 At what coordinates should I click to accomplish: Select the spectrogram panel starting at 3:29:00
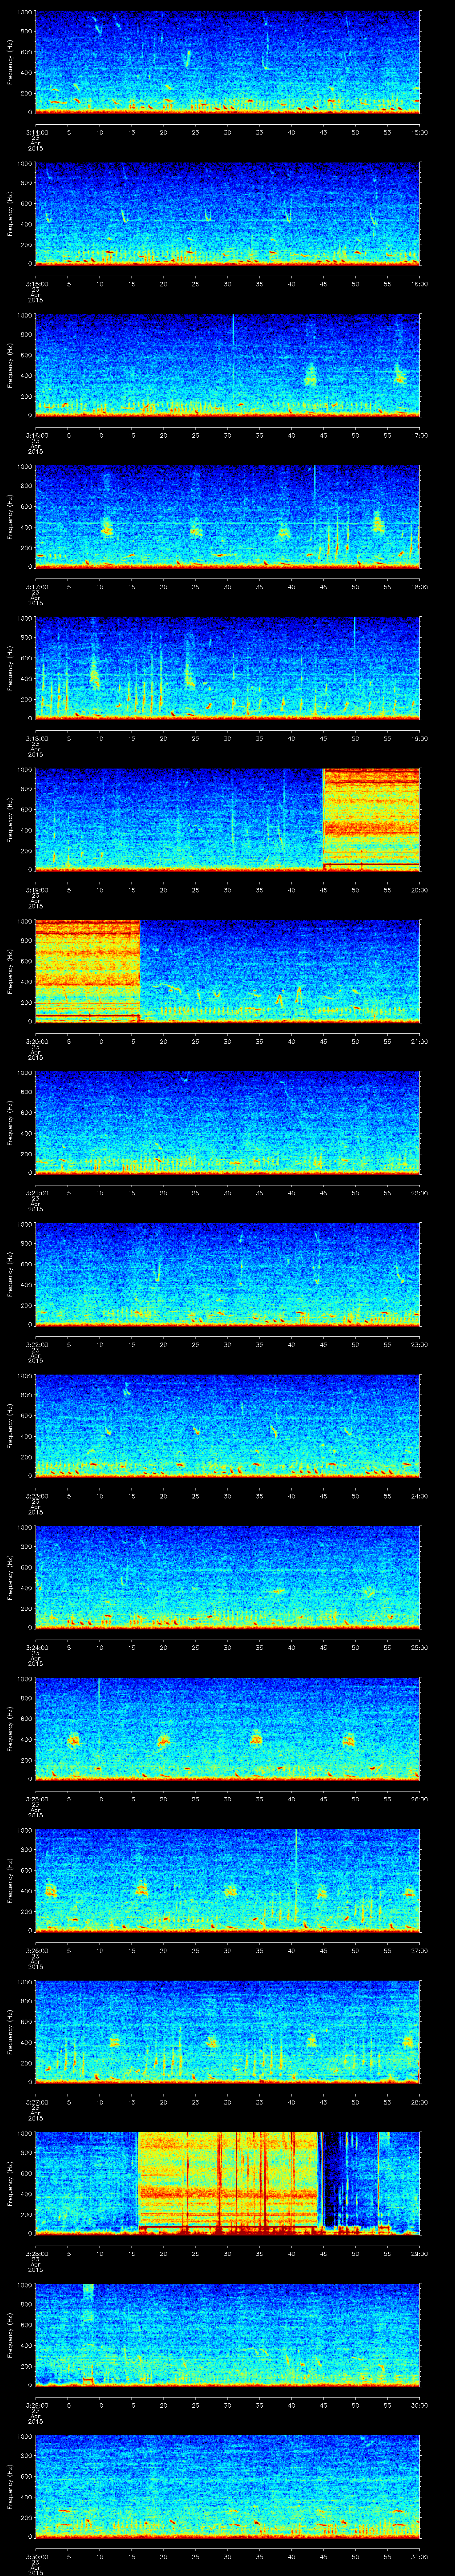228,2335
